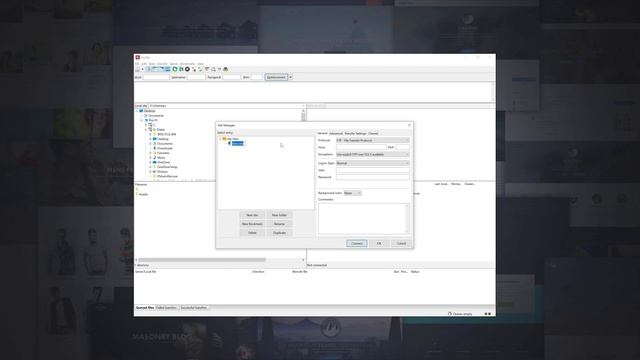This screenshot has width=640, height=360.
Task: Open dropdown arrow beside Site Manager icon
Action: (x=142, y=69)
